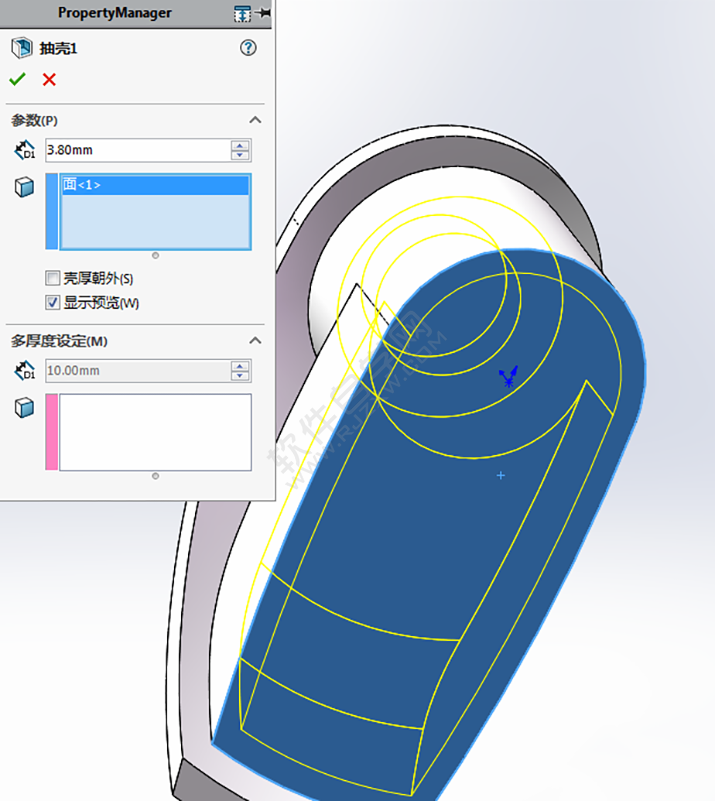Image resolution: width=715 pixels, height=801 pixels.
Task: Click the resize handle below multi-thickness list
Action: [x=155, y=476]
